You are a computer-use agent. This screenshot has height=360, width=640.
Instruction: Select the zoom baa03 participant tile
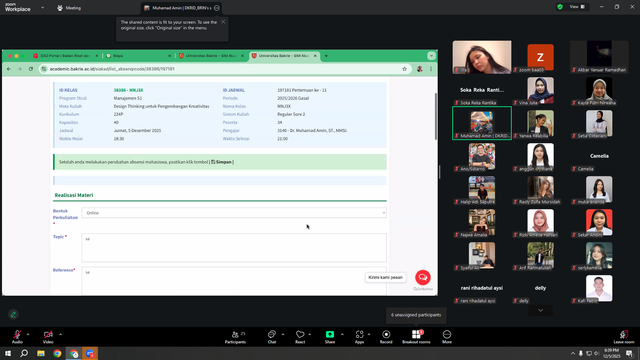540,57
